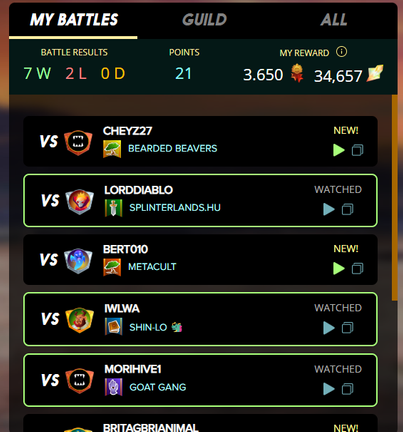Play the BERT010 battle replay

(339, 268)
